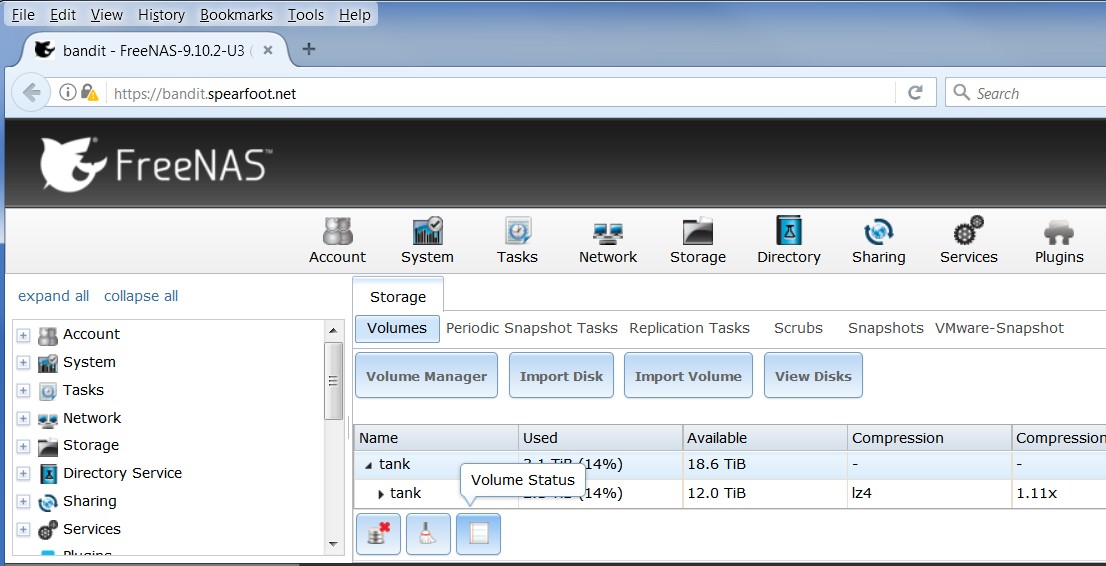Image resolution: width=1106 pixels, height=566 pixels.
Task: Open the Bookmarks menu
Action: point(236,15)
